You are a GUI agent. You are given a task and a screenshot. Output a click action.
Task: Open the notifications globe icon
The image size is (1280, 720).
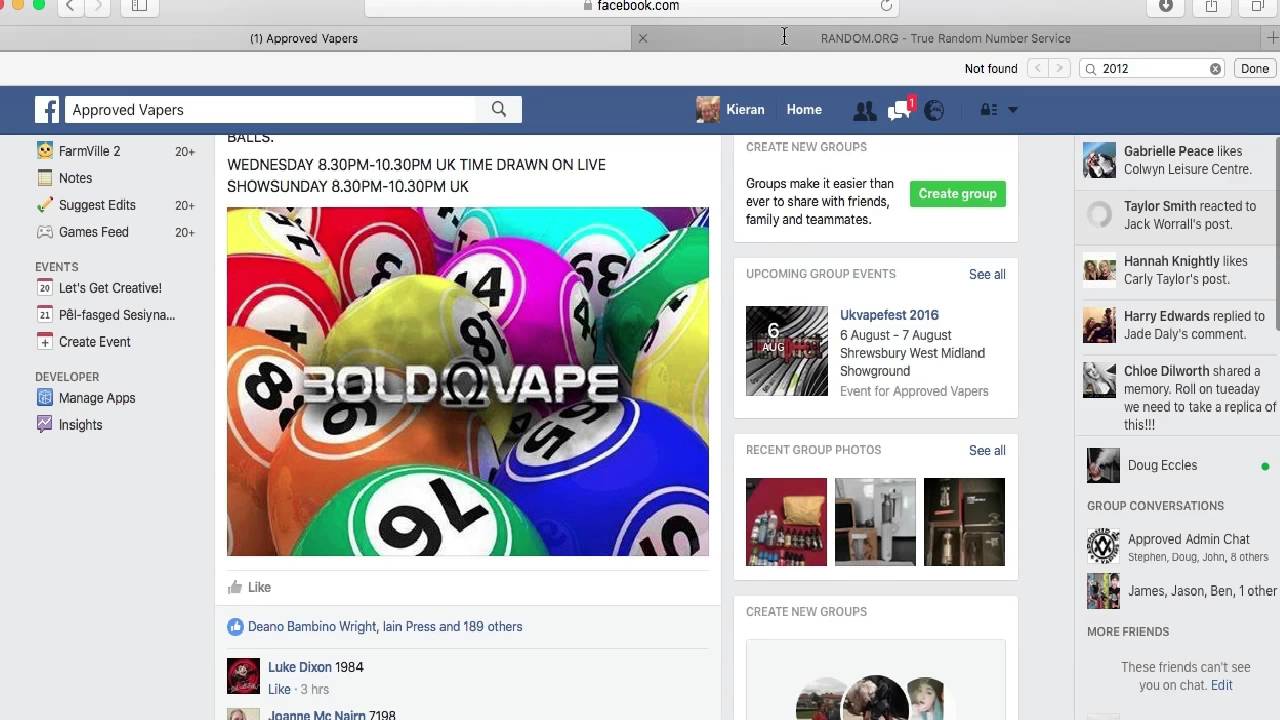934,111
